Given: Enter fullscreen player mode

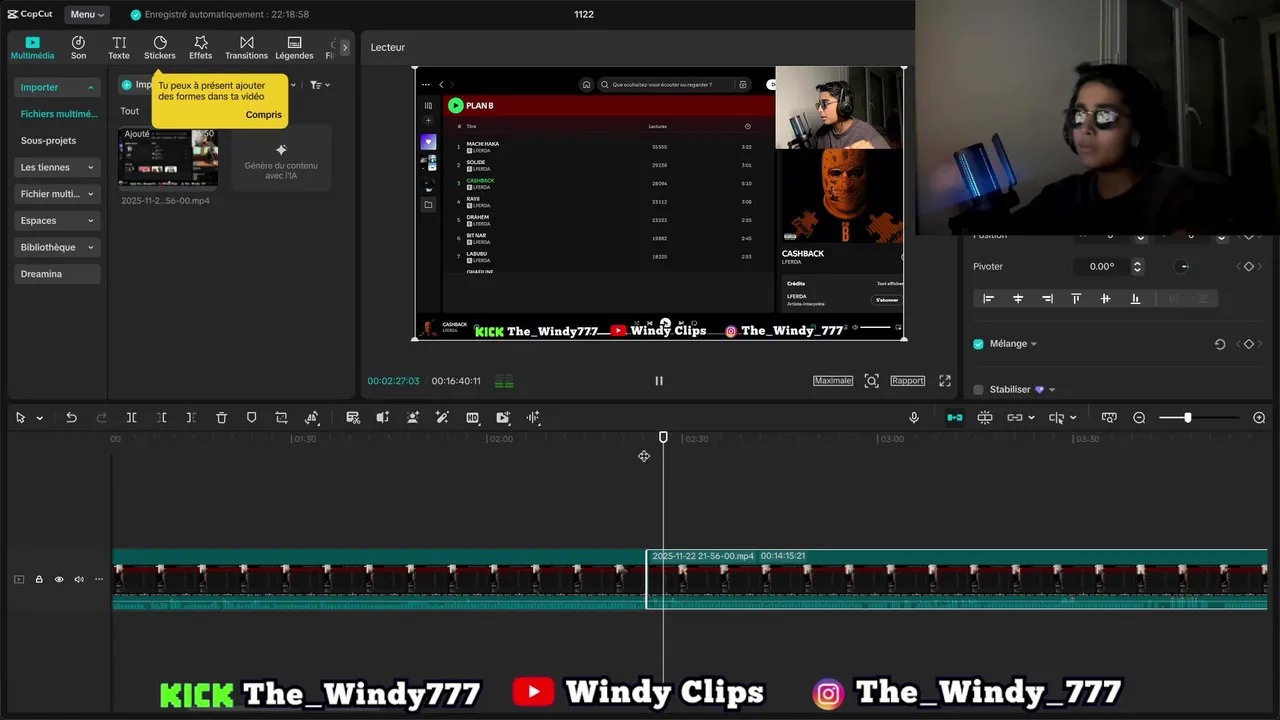Looking at the screenshot, I should pos(945,381).
